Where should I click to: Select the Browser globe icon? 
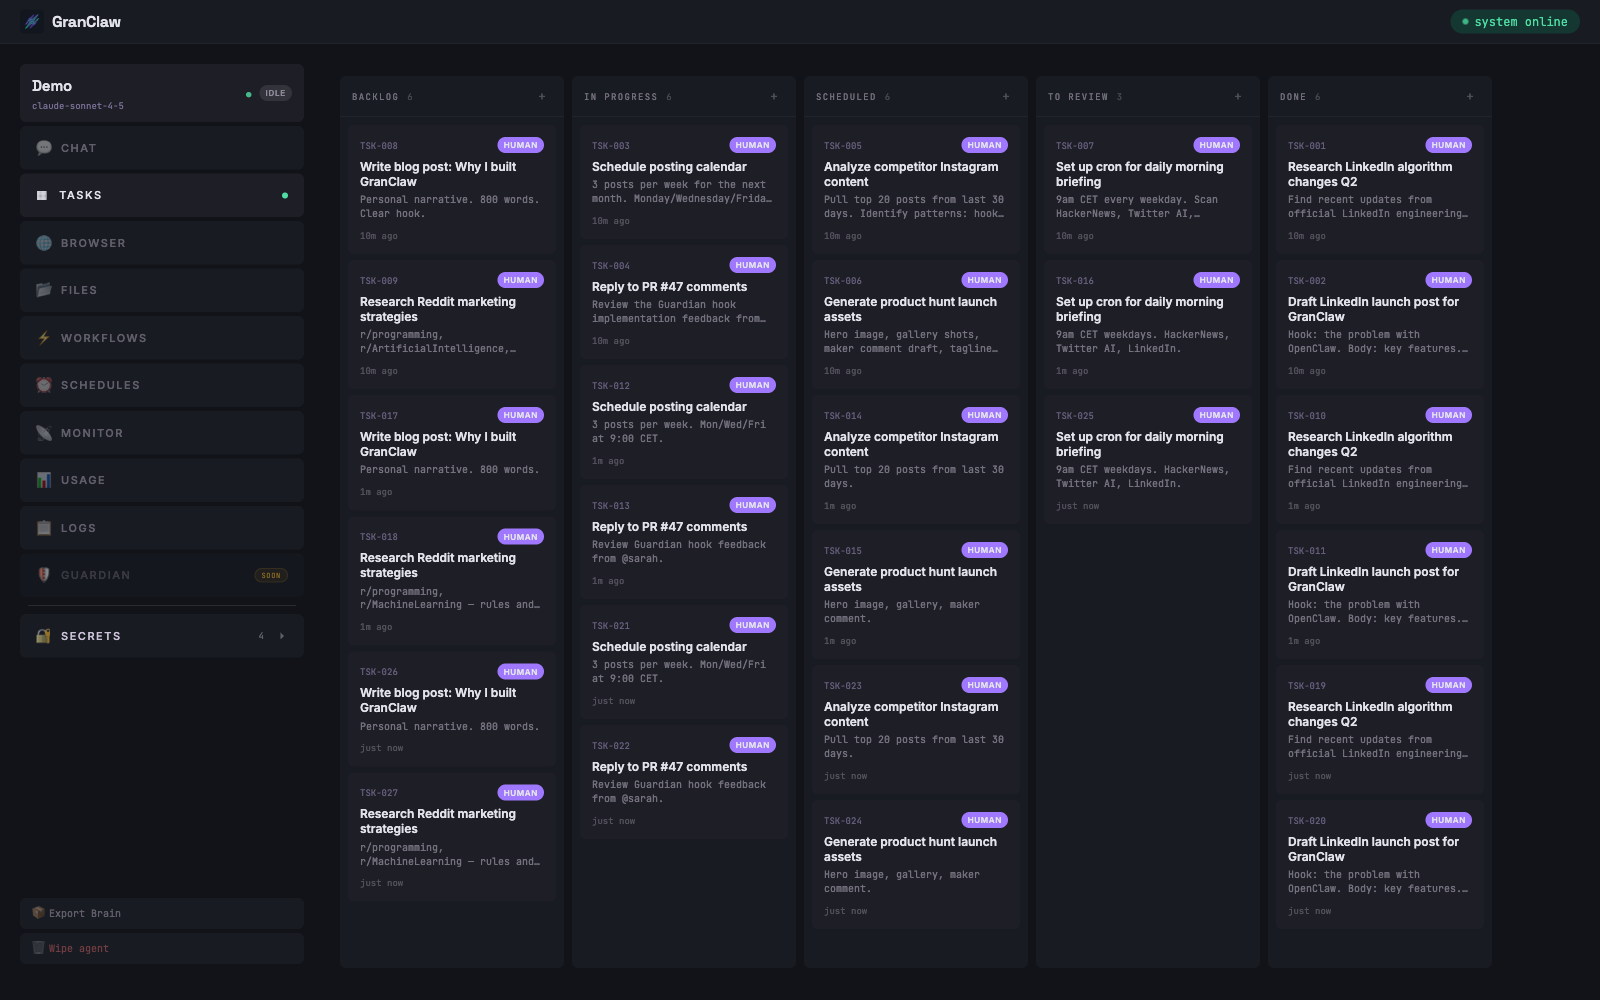pyautogui.click(x=43, y=242)
